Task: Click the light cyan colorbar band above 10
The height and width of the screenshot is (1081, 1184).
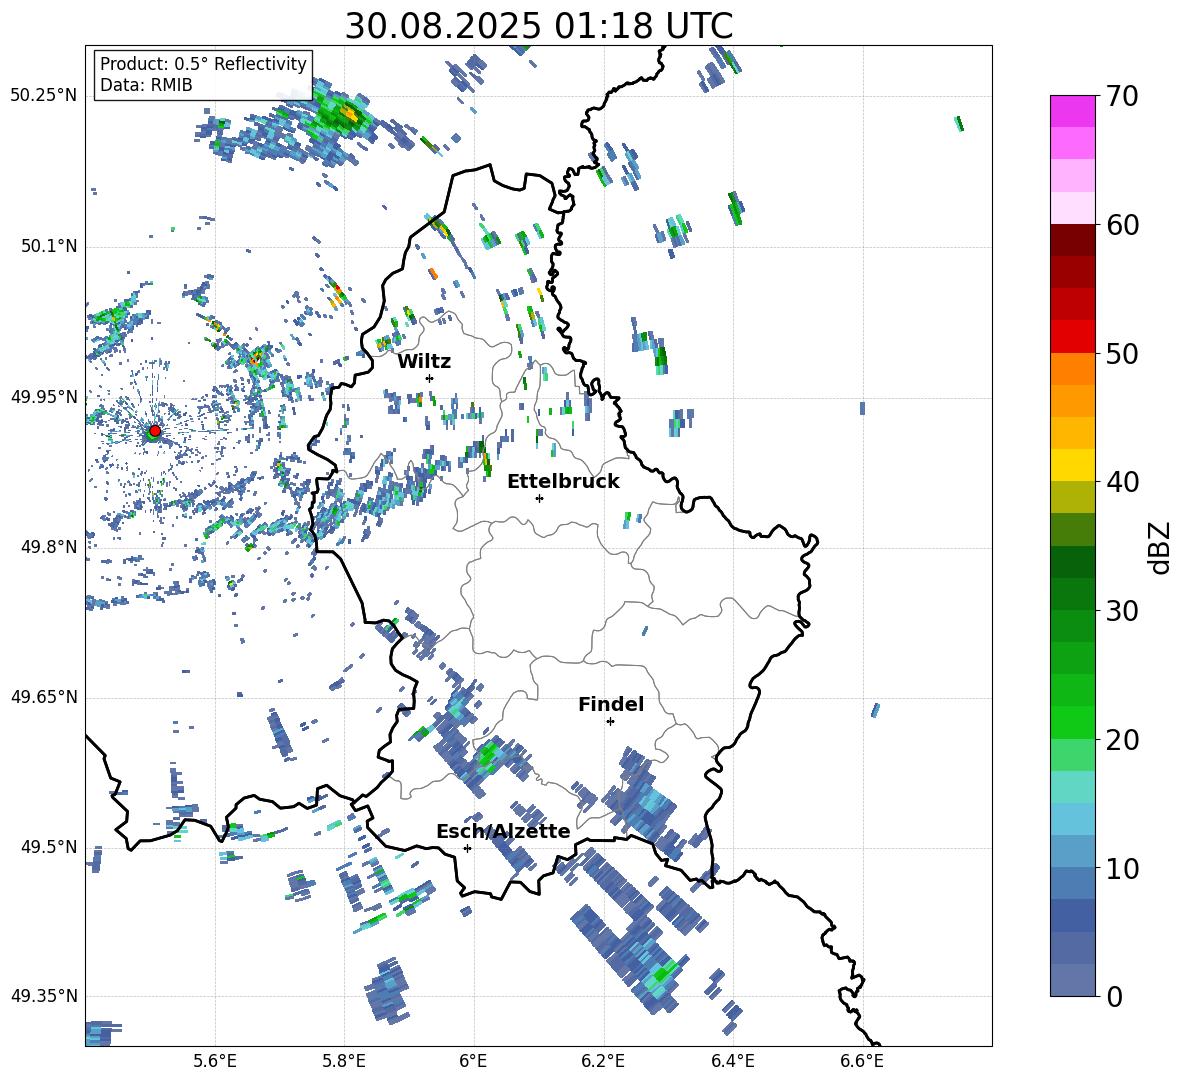Action: point(1072,819)
